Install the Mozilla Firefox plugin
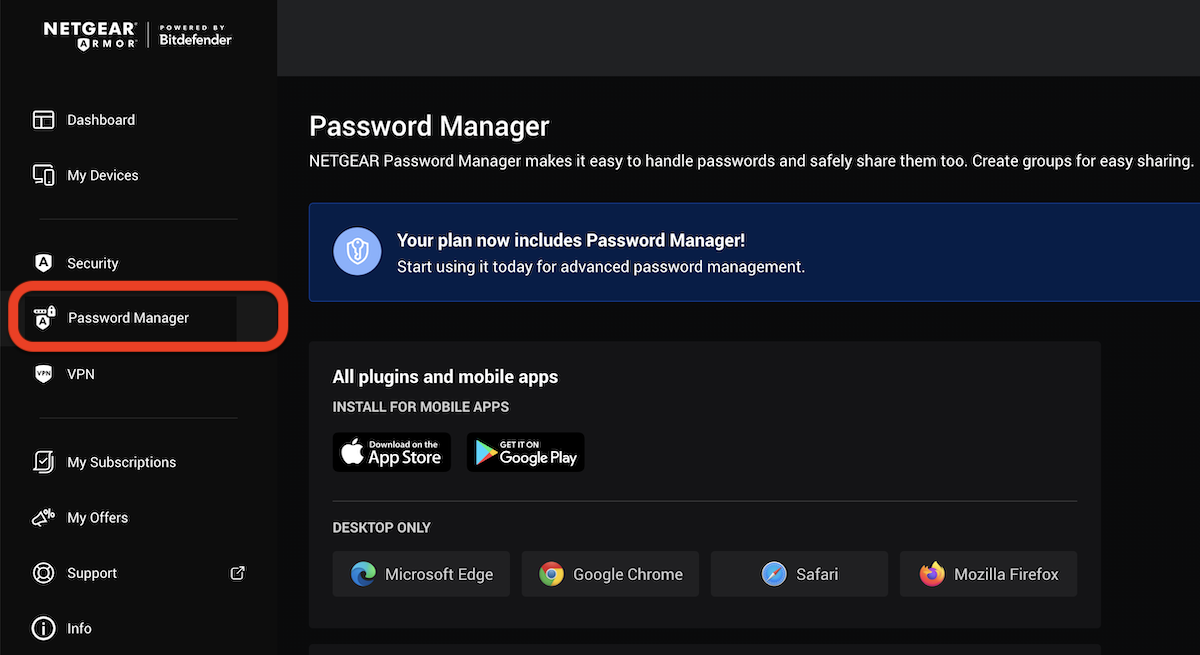1200x655 pixels. click(x=988, y=574)
